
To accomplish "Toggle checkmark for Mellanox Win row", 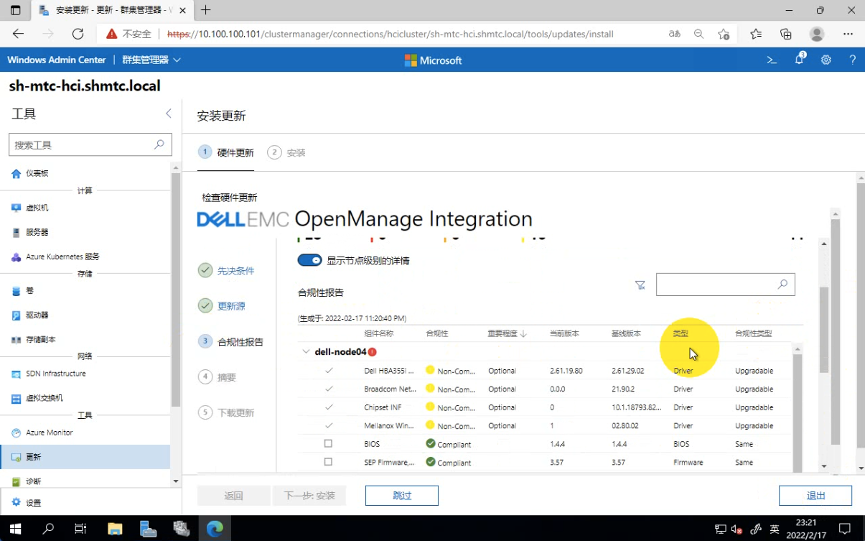I will tap(329, 426).
